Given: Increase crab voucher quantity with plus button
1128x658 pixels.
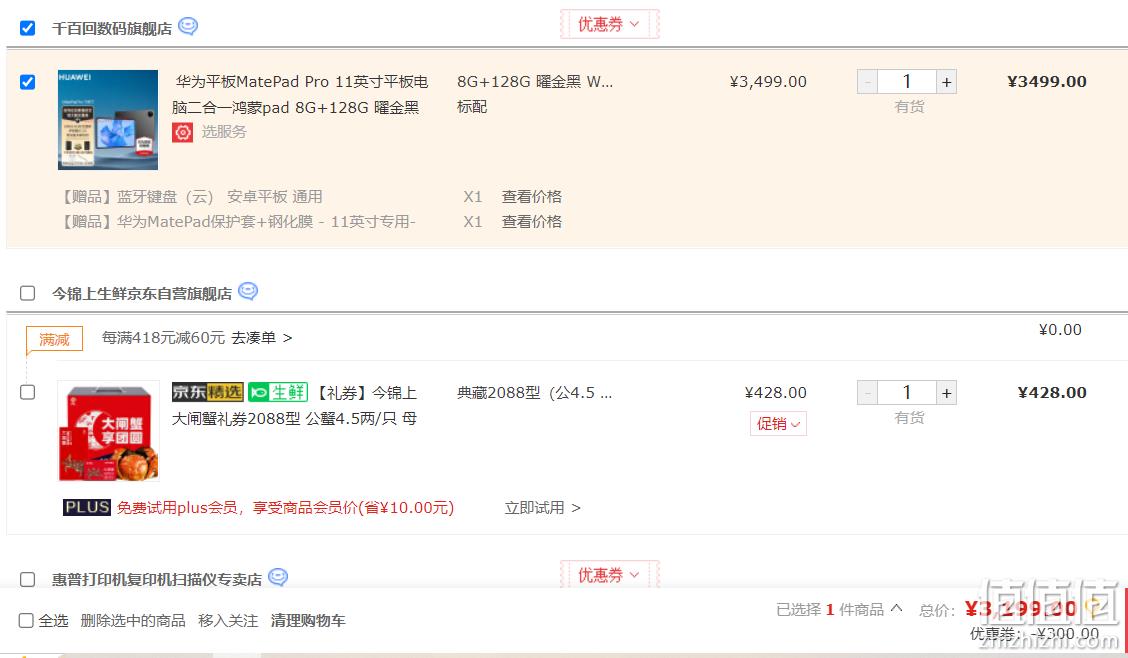Looking at the screenshot, I should click(x=947, y=393).
